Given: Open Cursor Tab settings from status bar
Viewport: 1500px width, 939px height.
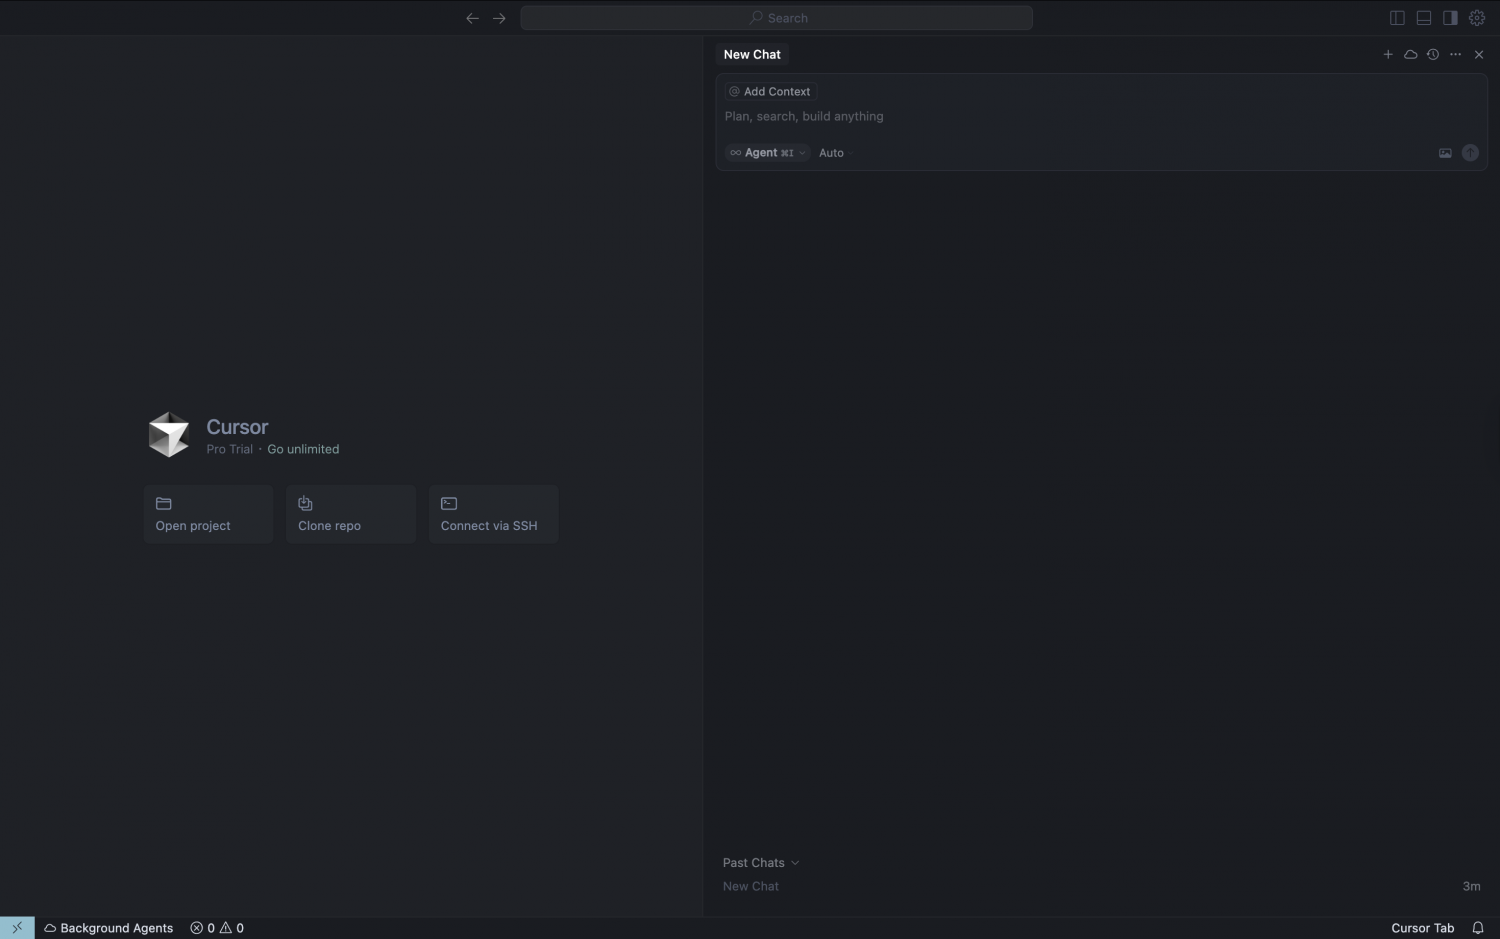Looking at the screenshot, I should 1422,927.
